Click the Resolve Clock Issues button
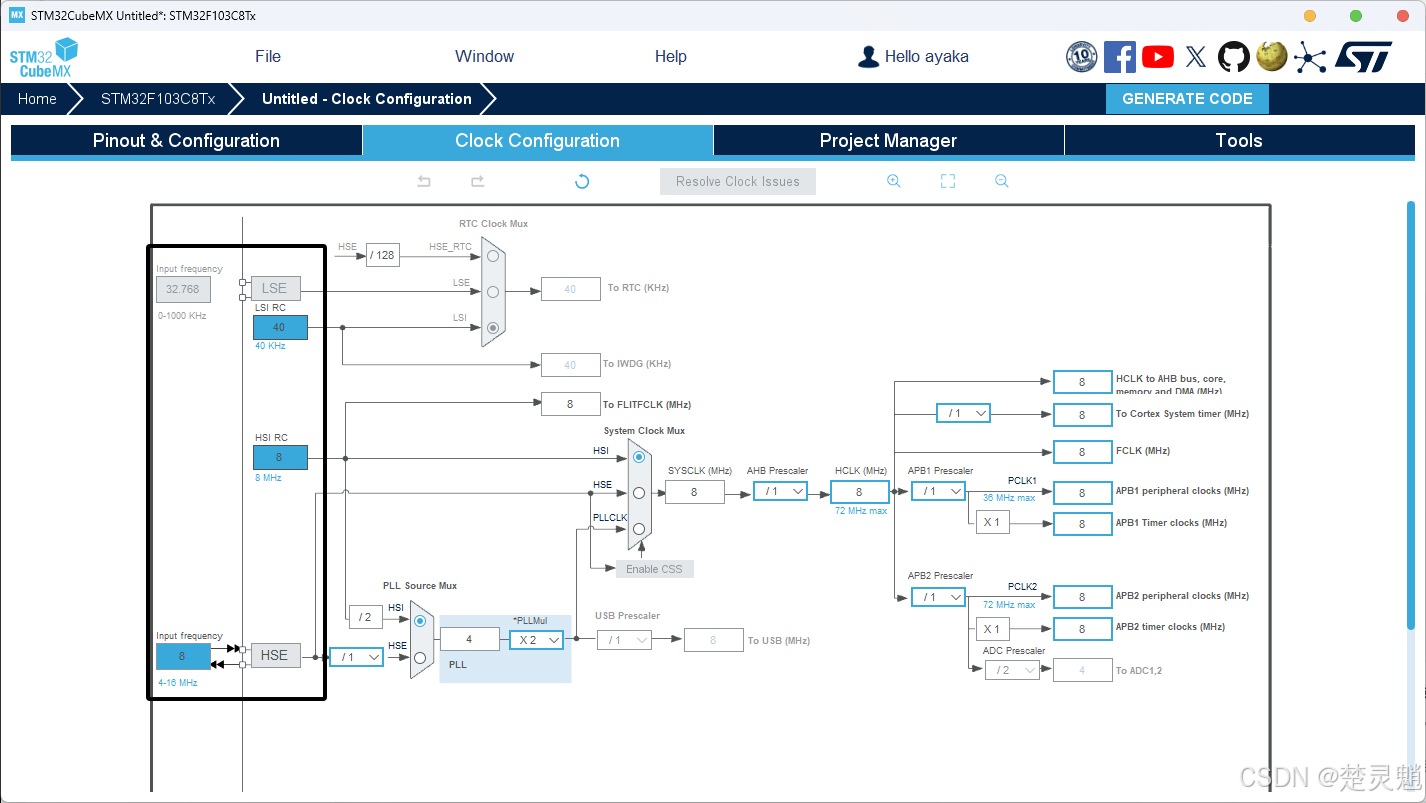The image size is (1426, 803). click(x=738, y=181)
